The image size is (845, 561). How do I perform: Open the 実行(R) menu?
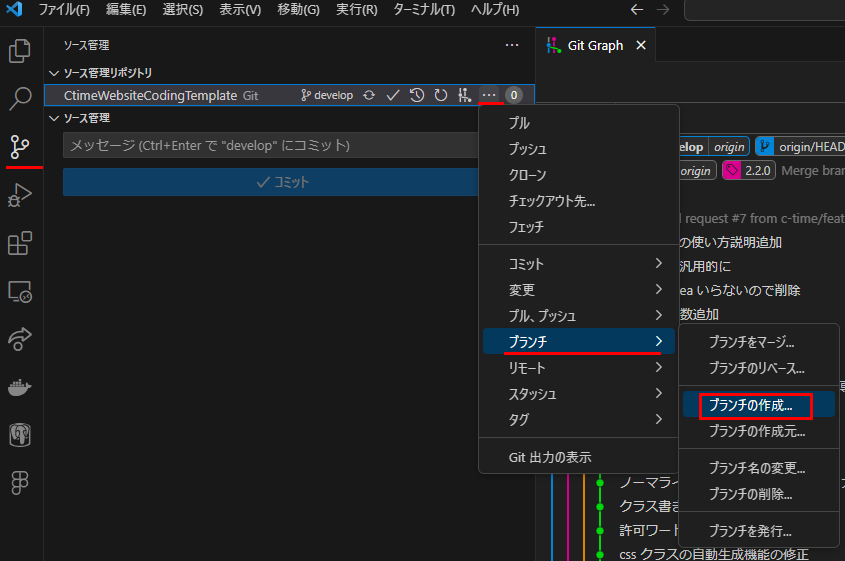click(x=356, y=10)
